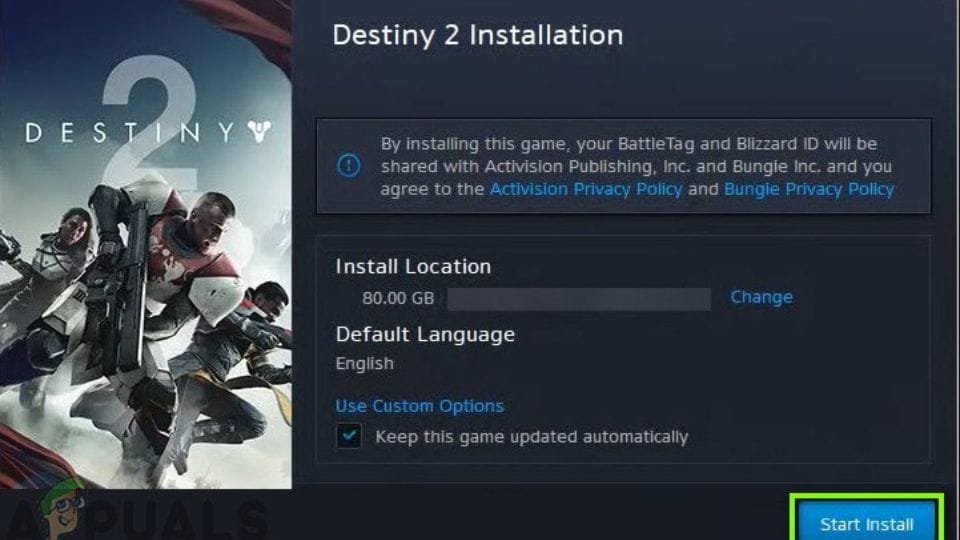Click the checkmark inside the auto-update box
The image size is (960, 540).
pos(349,436)
